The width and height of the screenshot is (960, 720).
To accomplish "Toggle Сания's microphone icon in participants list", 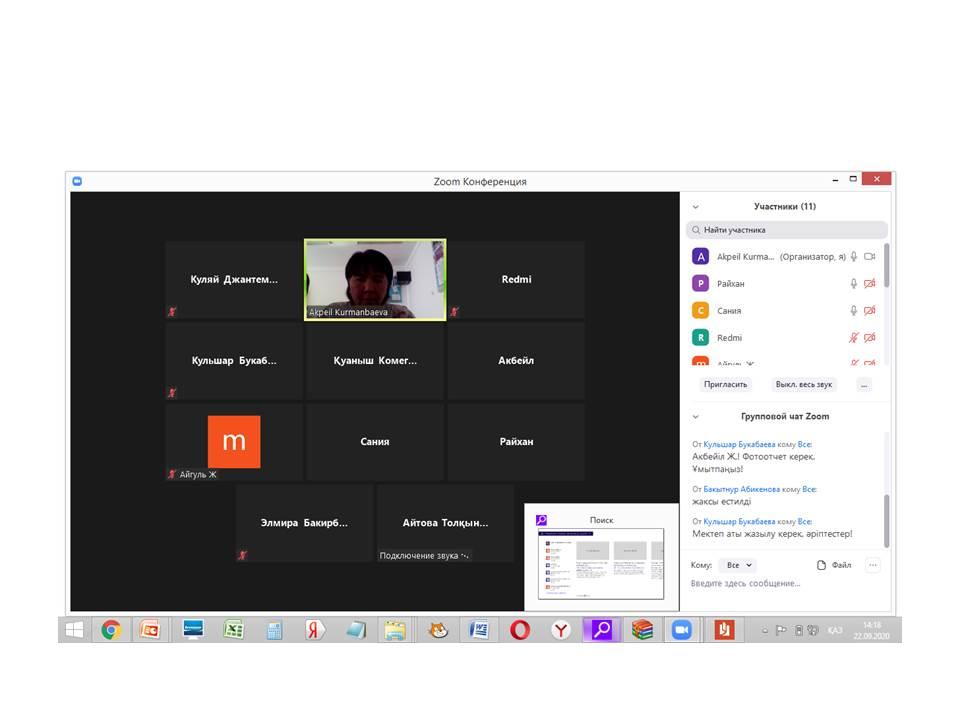I will [853, 311].
